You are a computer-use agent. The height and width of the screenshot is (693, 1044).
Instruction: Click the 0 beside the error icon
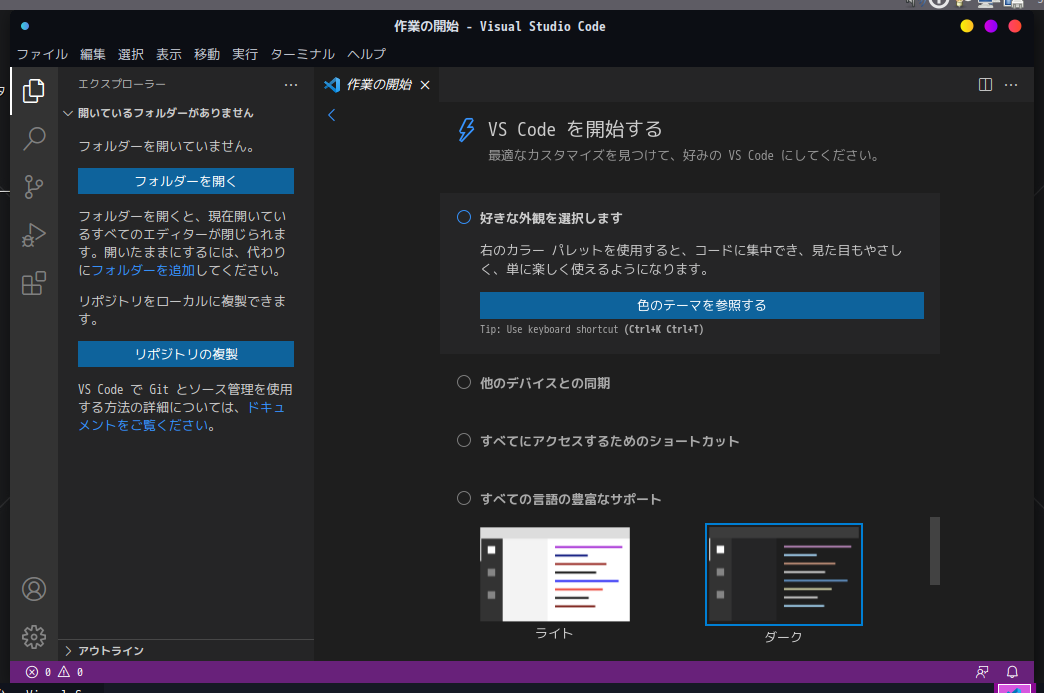click(48, 672)
